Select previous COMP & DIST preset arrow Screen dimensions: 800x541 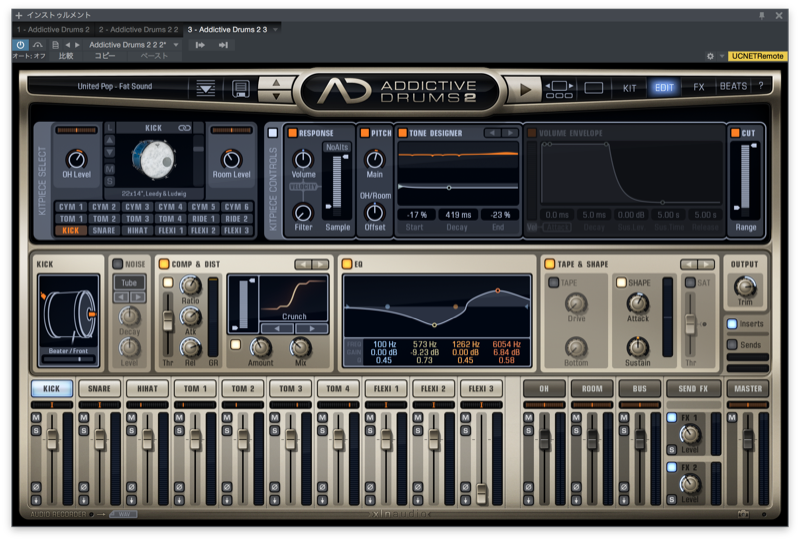point(303,264)
